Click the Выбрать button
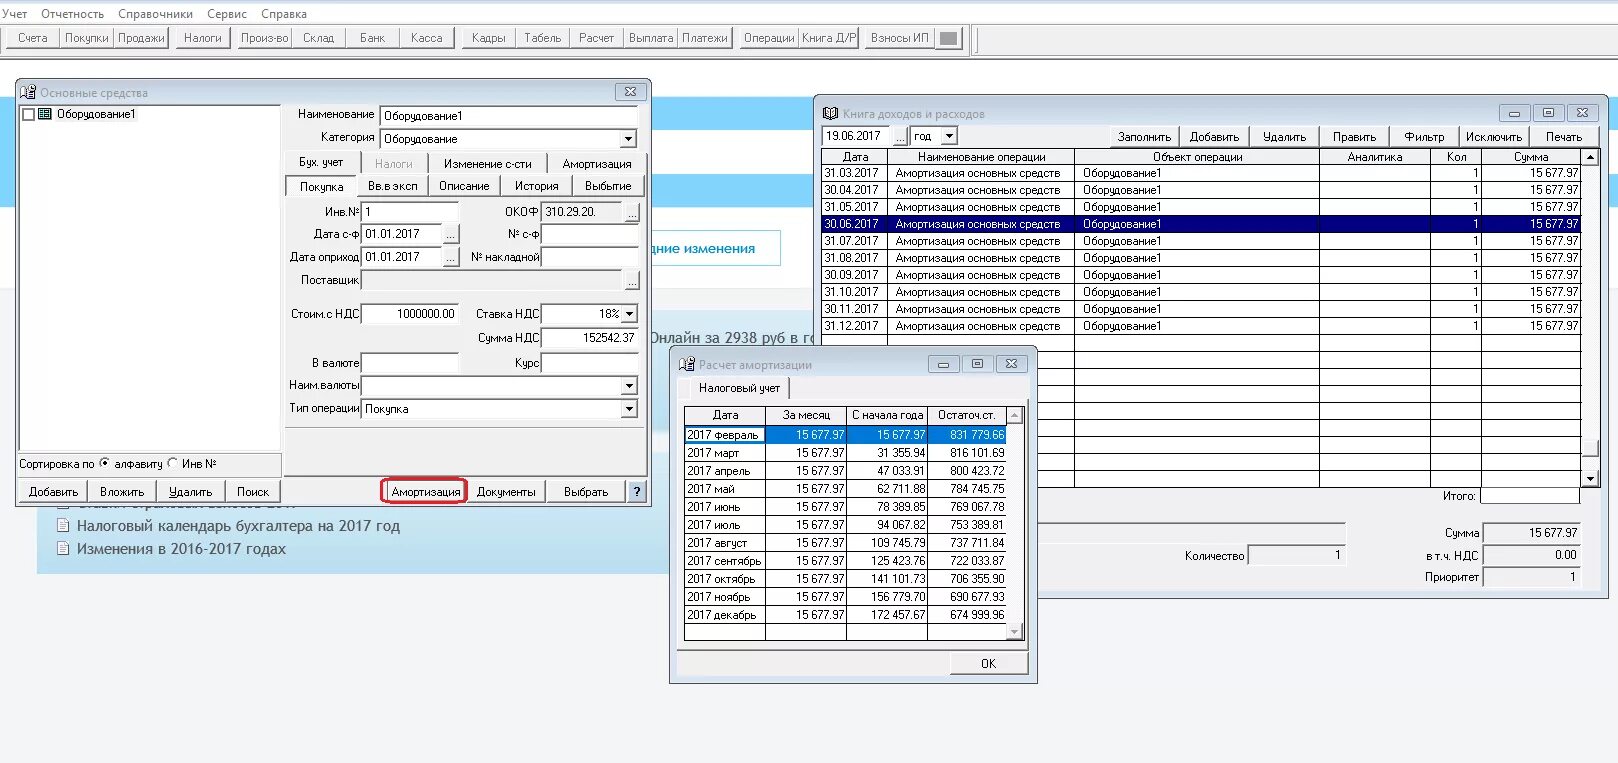 pos(586,491)
